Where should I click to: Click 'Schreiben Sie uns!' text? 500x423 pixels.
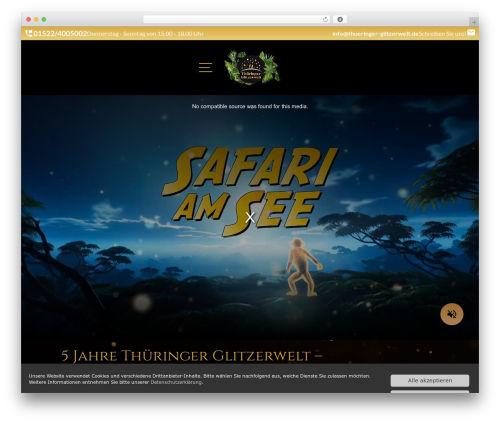pos(442,34)
